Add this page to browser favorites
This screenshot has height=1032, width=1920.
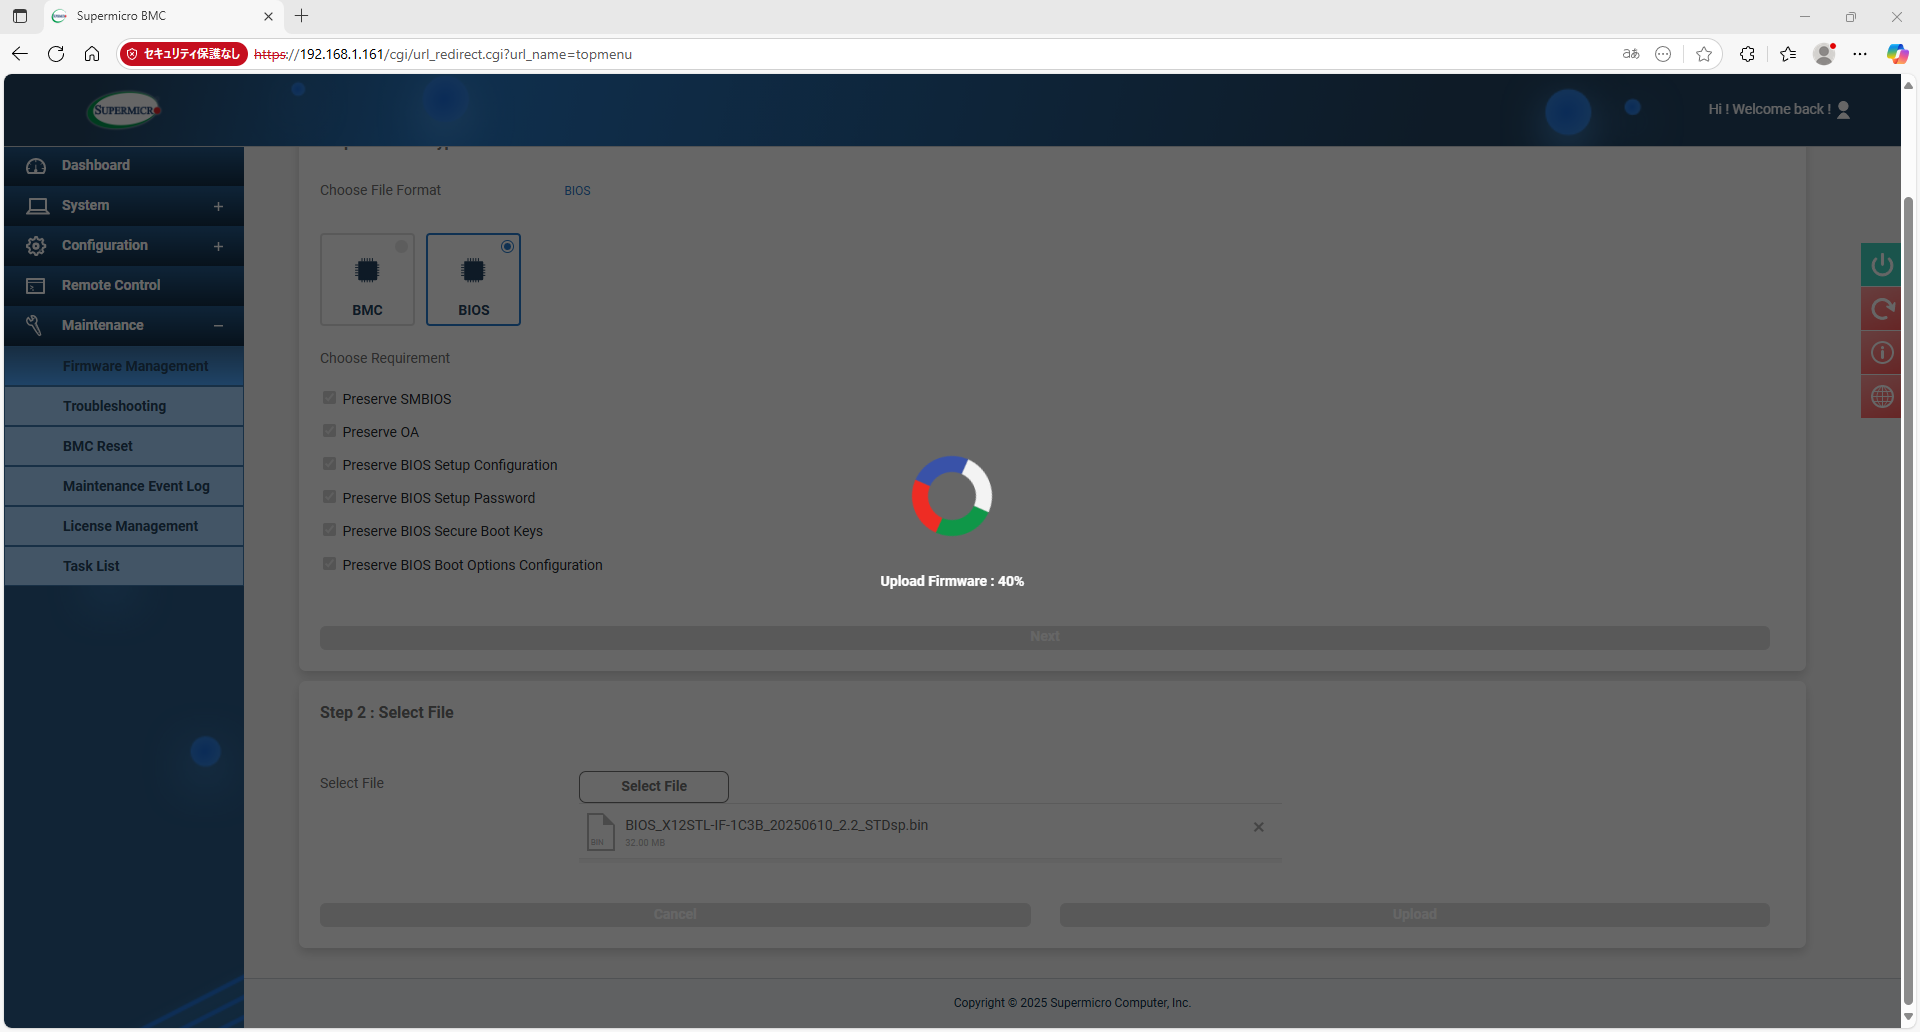click(x=1704, y=54)
